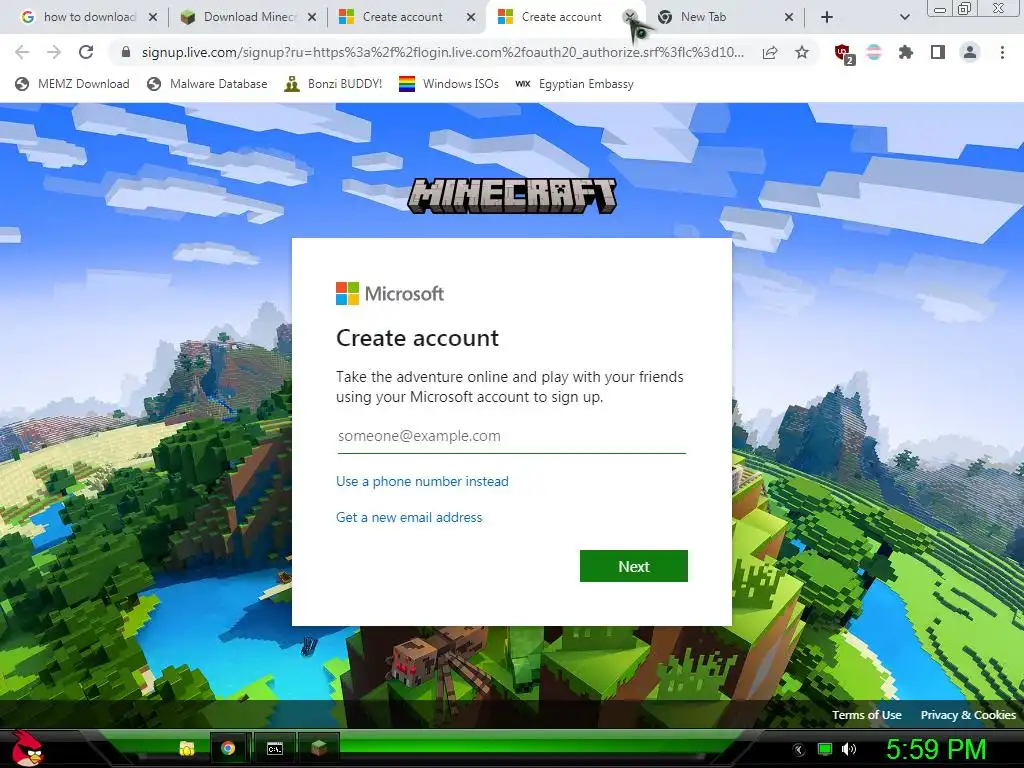Click the Microsoft logo
1024x768 pixels.
(390, 294)
